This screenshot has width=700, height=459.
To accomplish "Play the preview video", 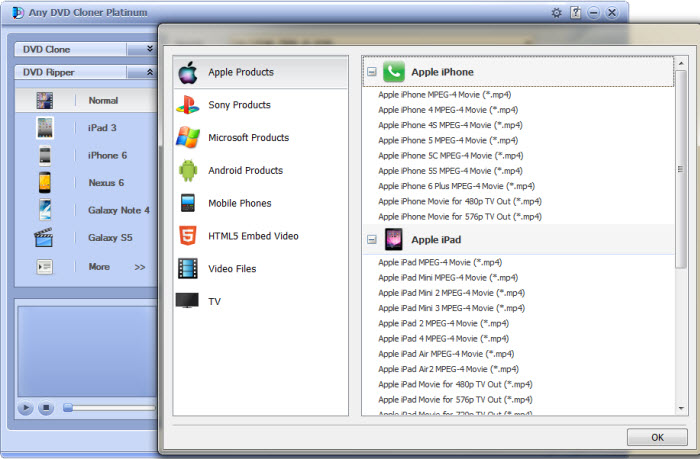I will pos(25,408).
